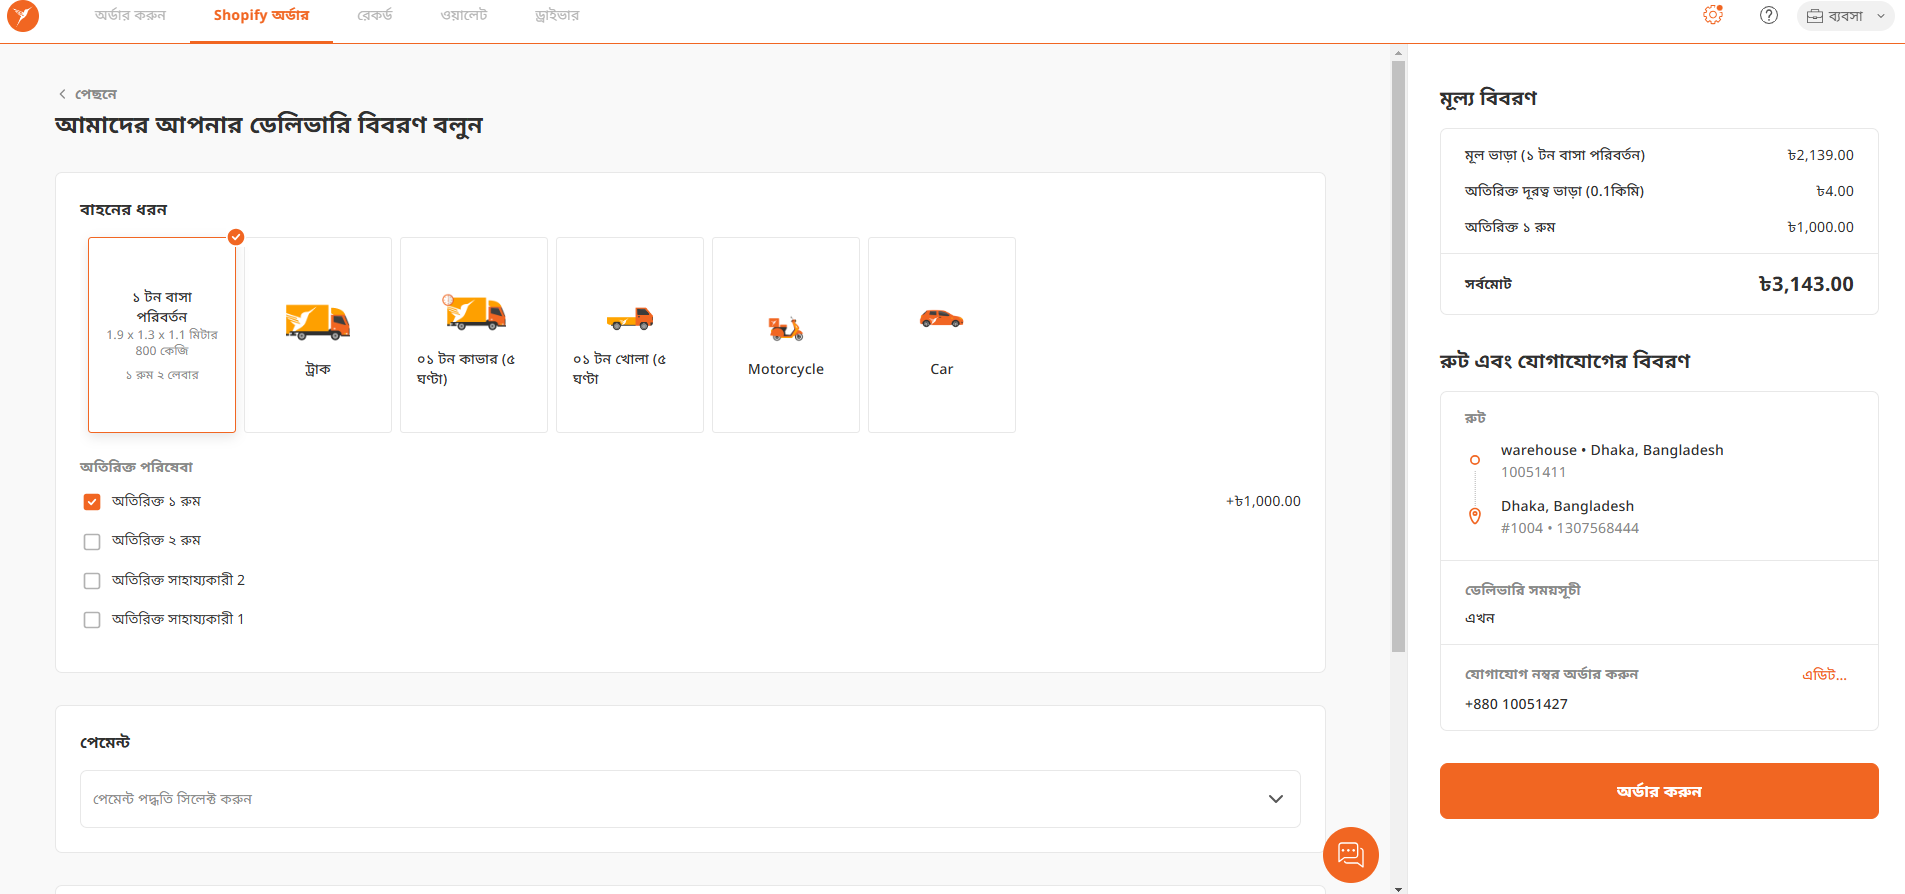Check অতিরিক্ত সাহায্যকারী 2 checkbox
Viewport: 1905px width, 894px height.
coord(92,581)
